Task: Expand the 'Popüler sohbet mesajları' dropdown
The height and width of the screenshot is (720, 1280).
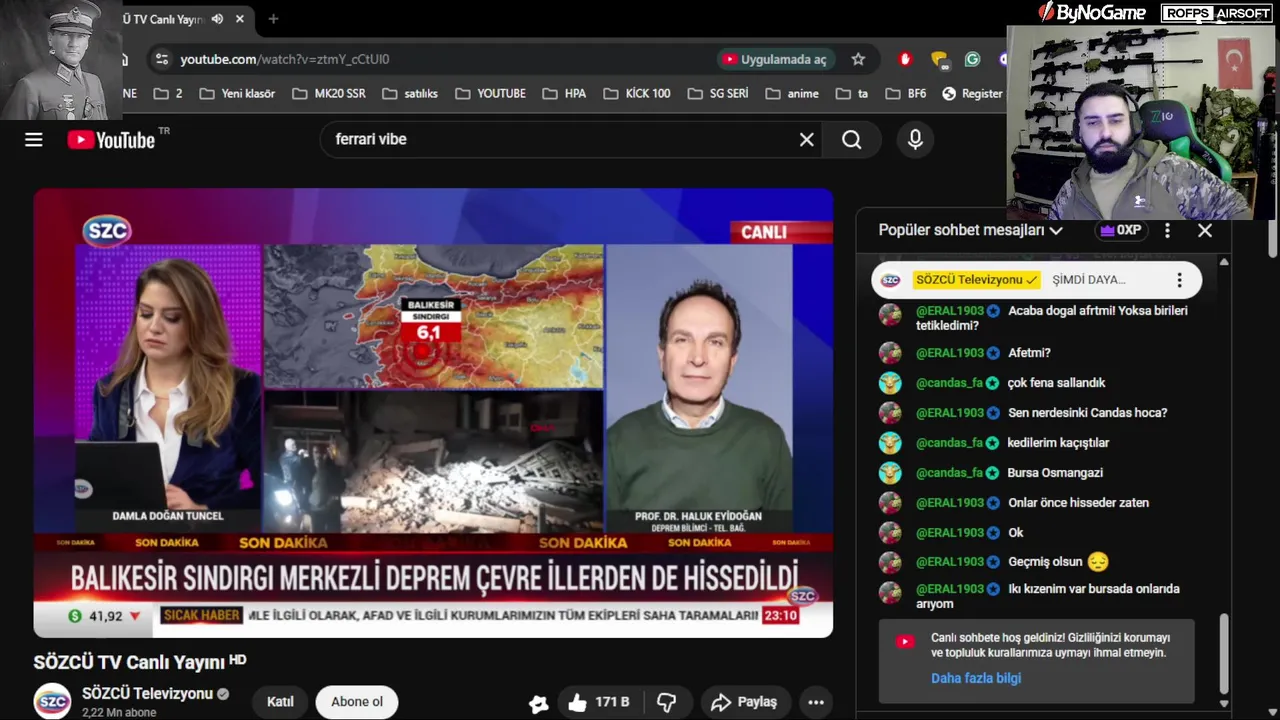Action: point(970,230)
